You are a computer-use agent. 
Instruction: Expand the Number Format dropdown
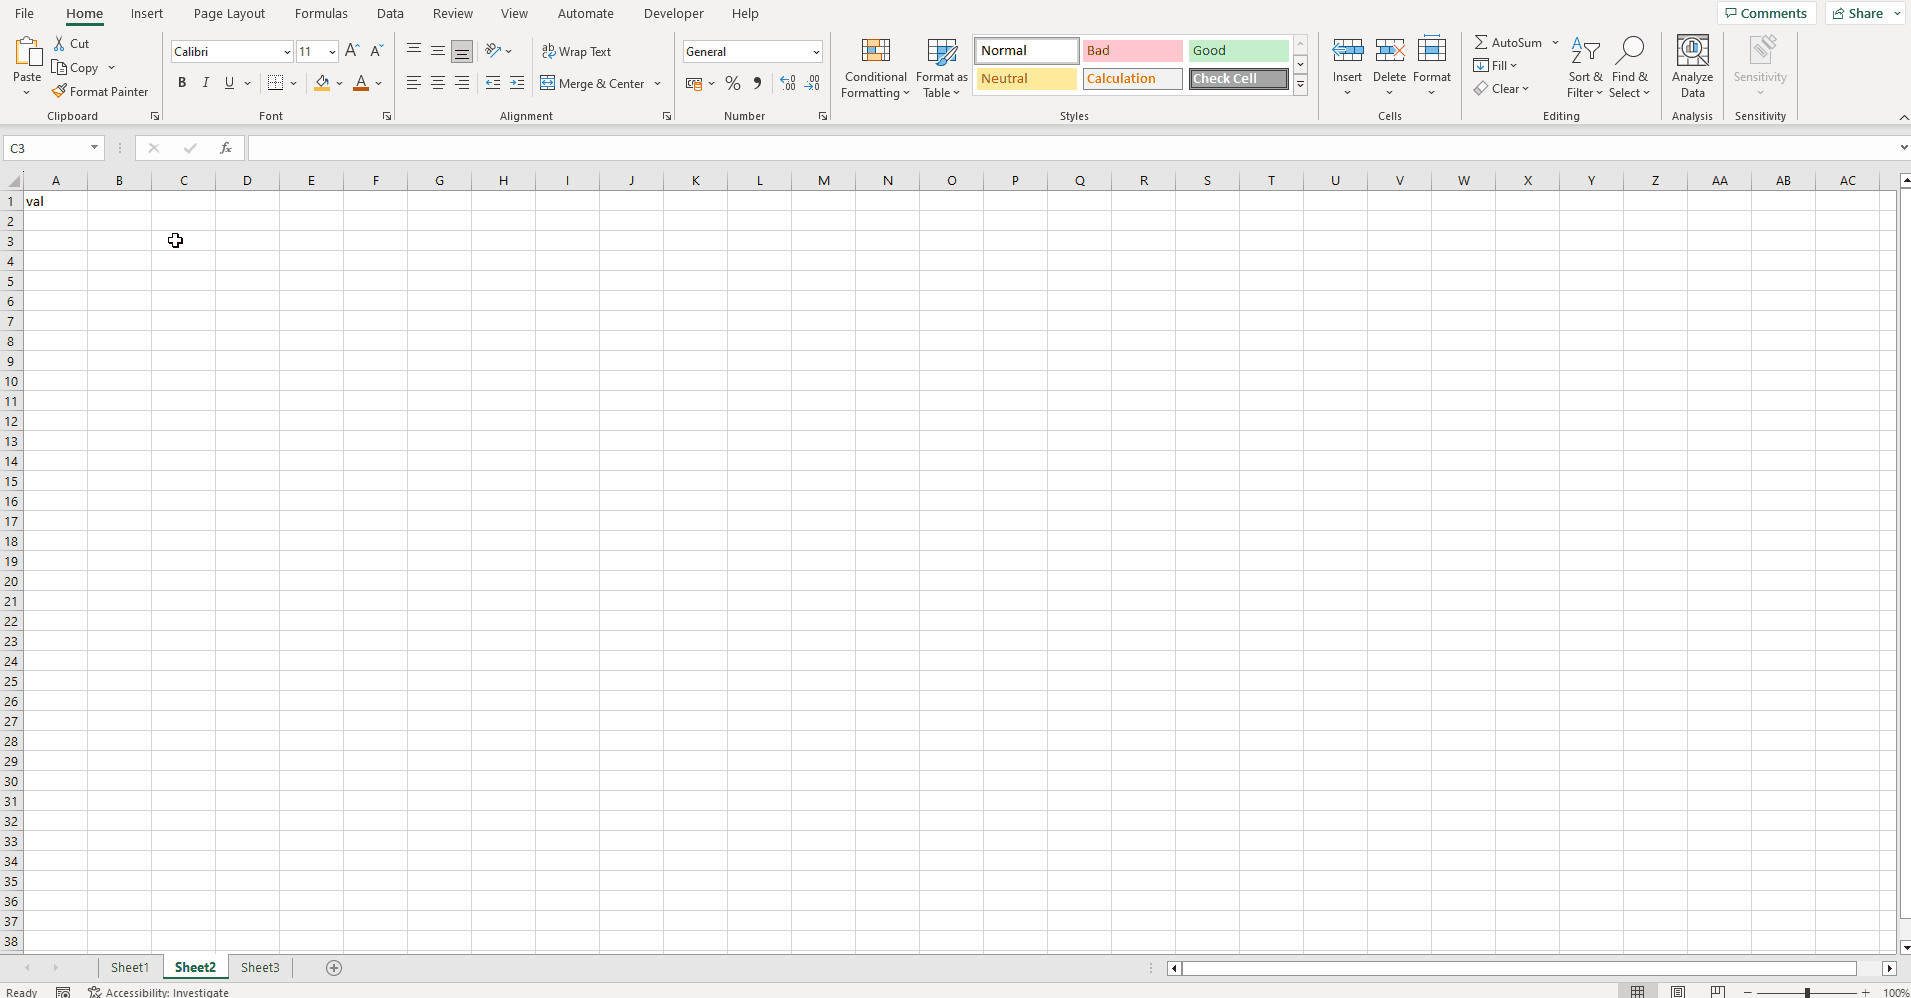(x=816, y=52)
